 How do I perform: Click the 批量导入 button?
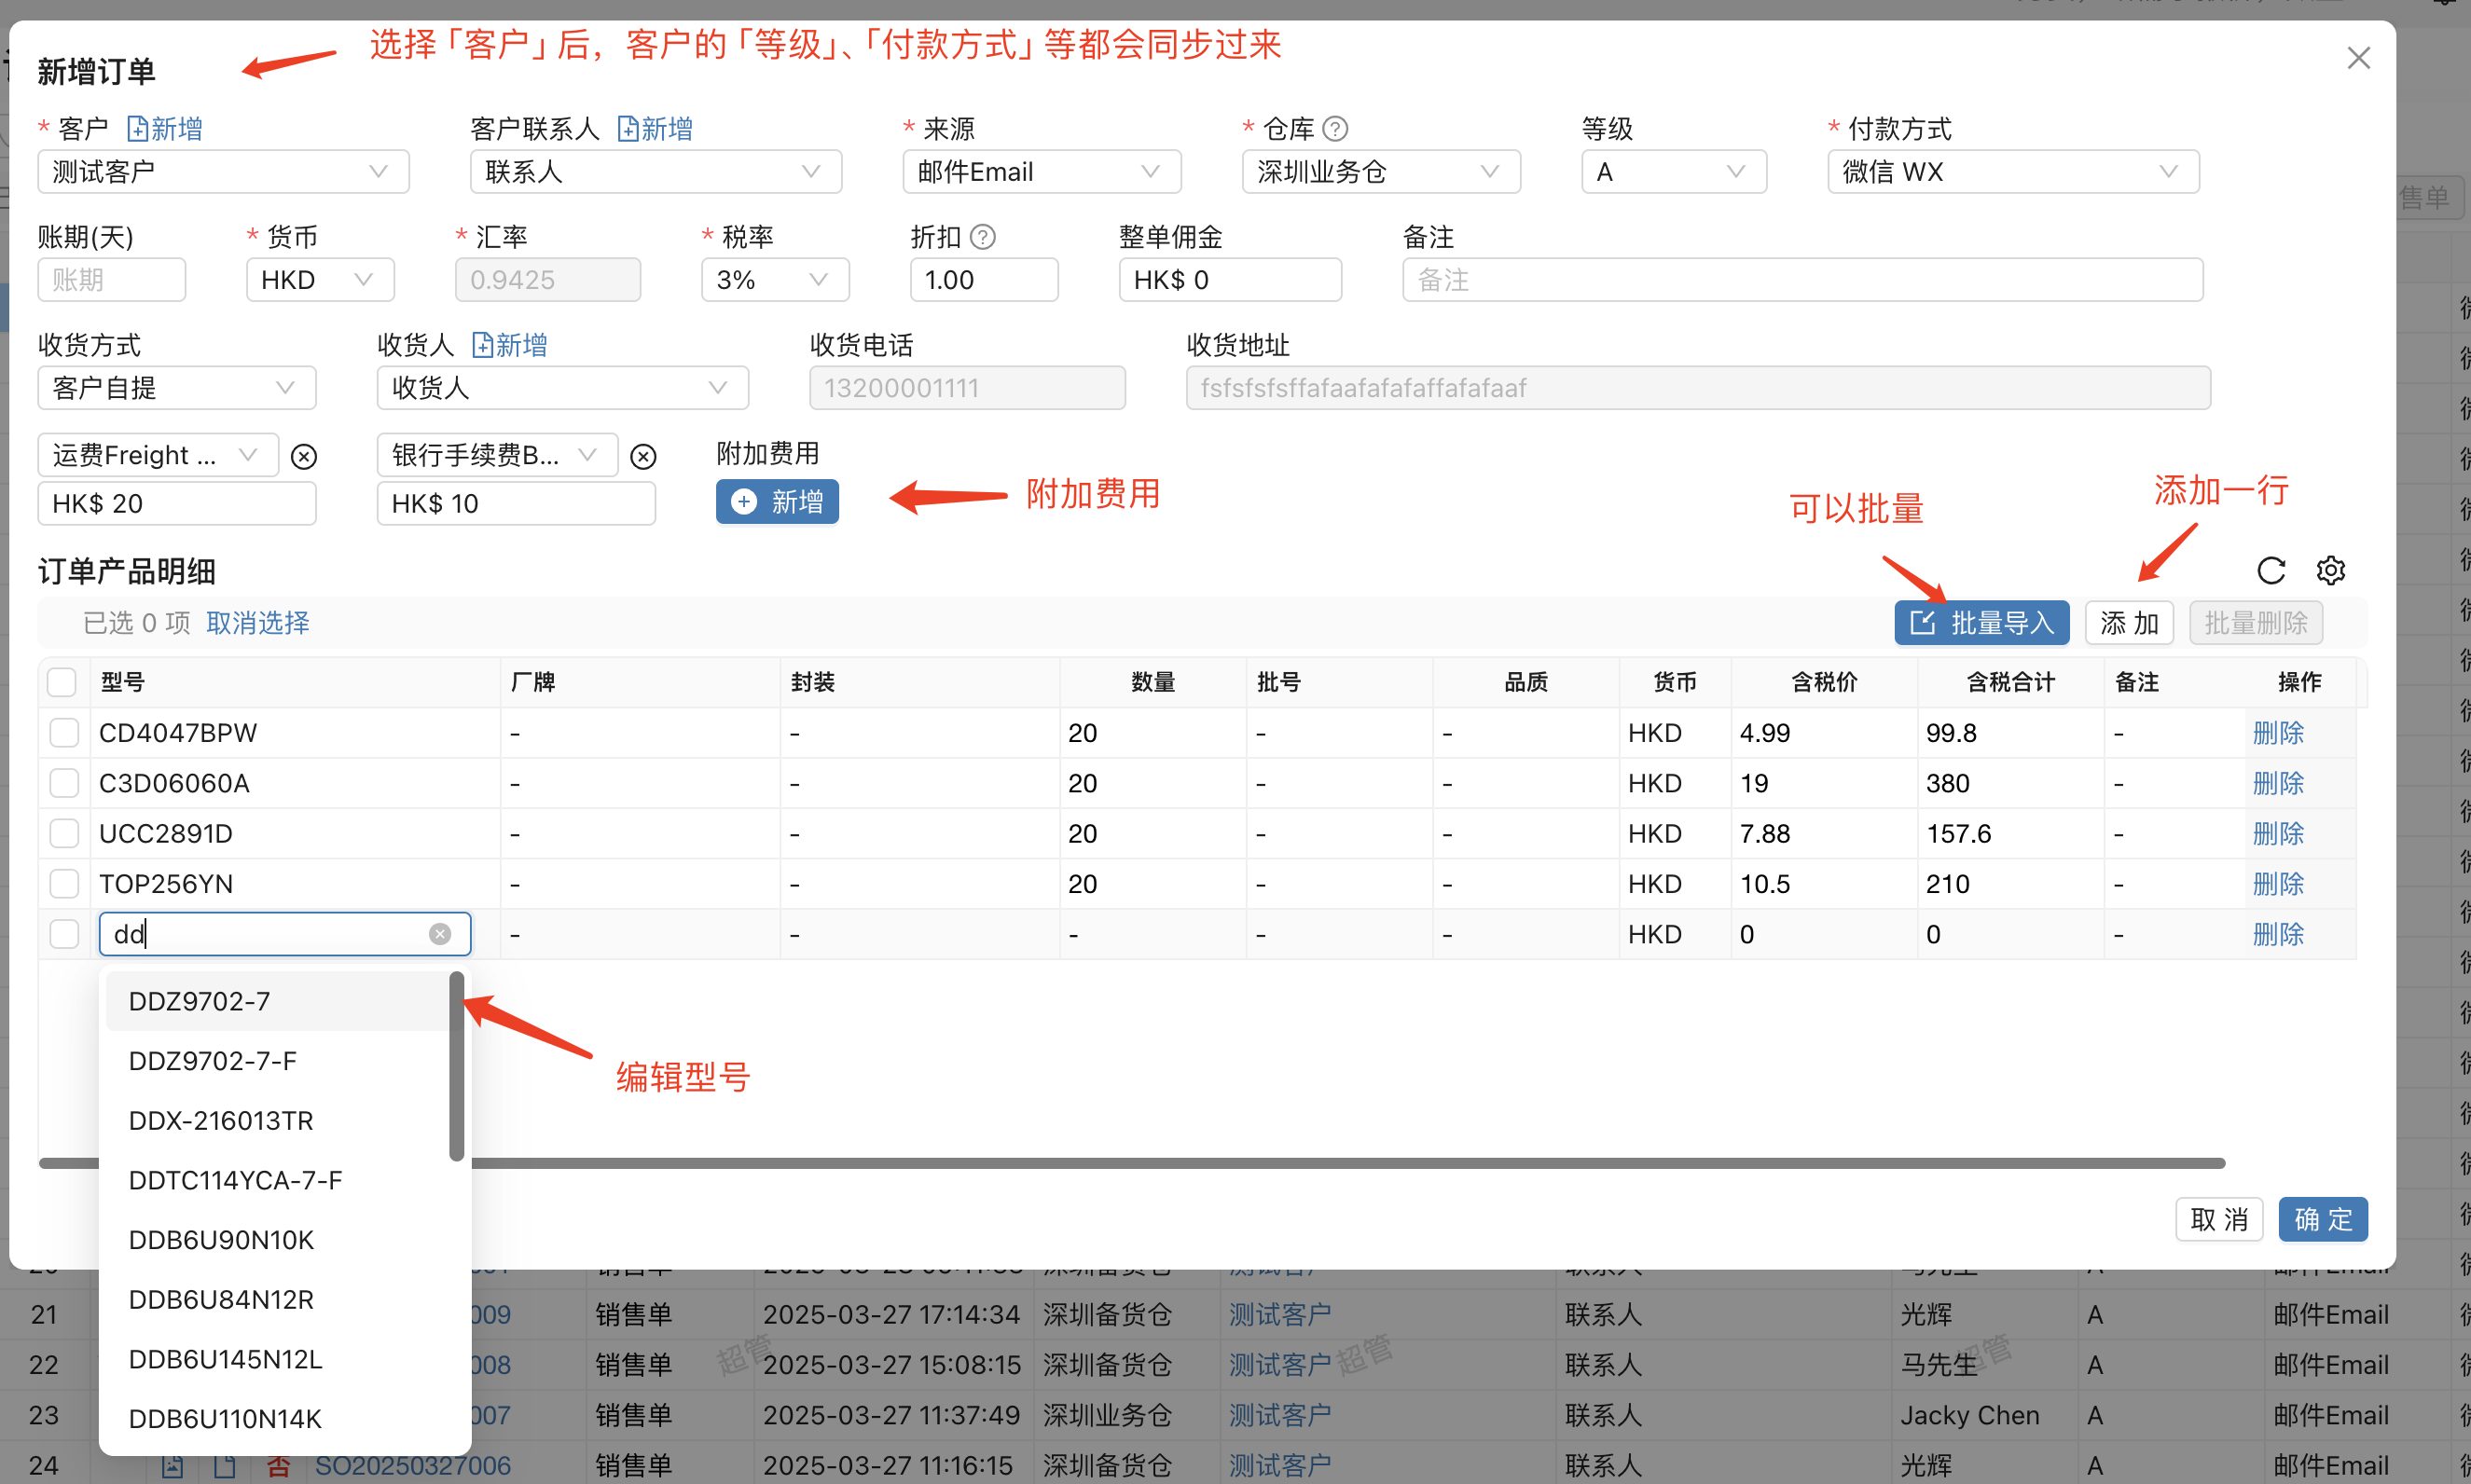(1981, 623)
